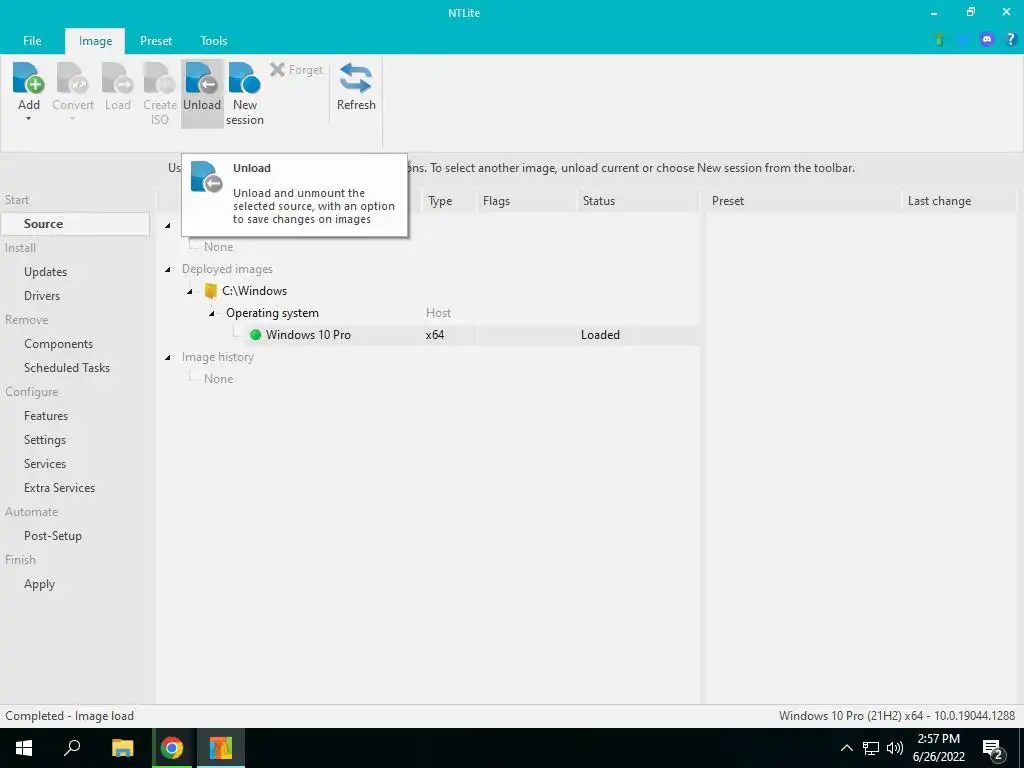The width and height of the screenshot is (1024, 768).
Task: Open the File menu
Action: point(32,40)
